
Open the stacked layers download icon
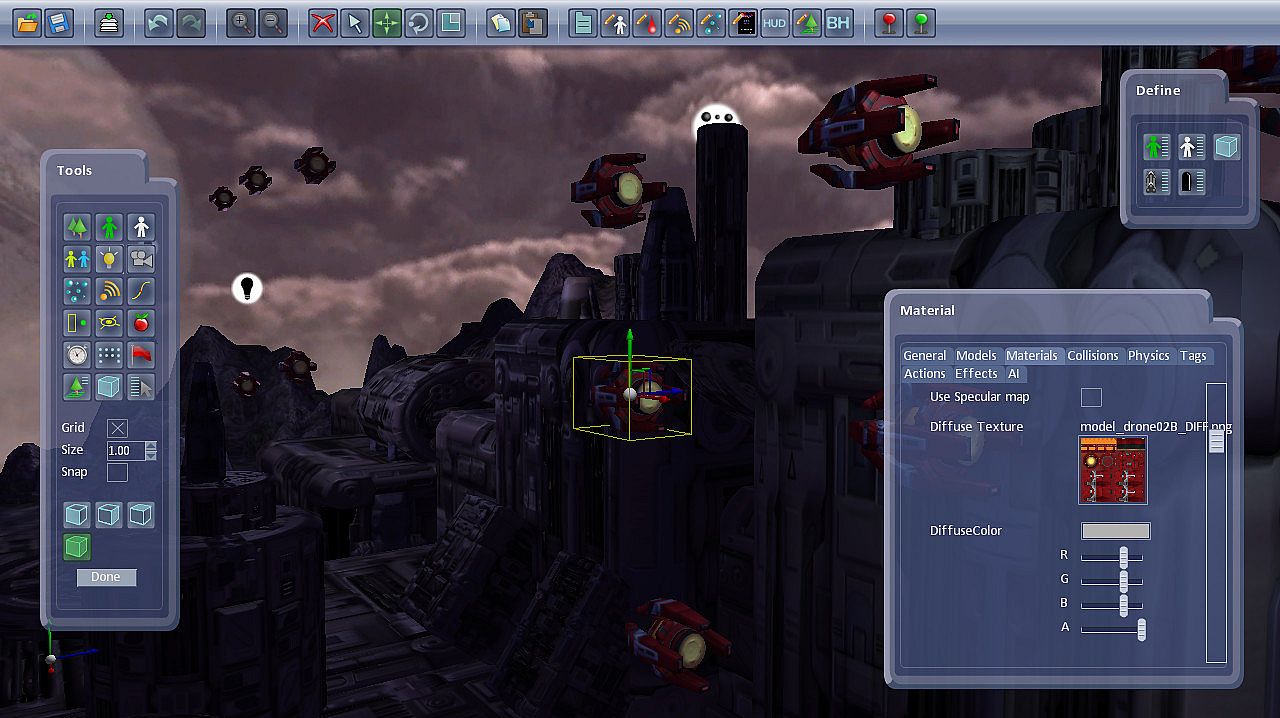(109, 23)
